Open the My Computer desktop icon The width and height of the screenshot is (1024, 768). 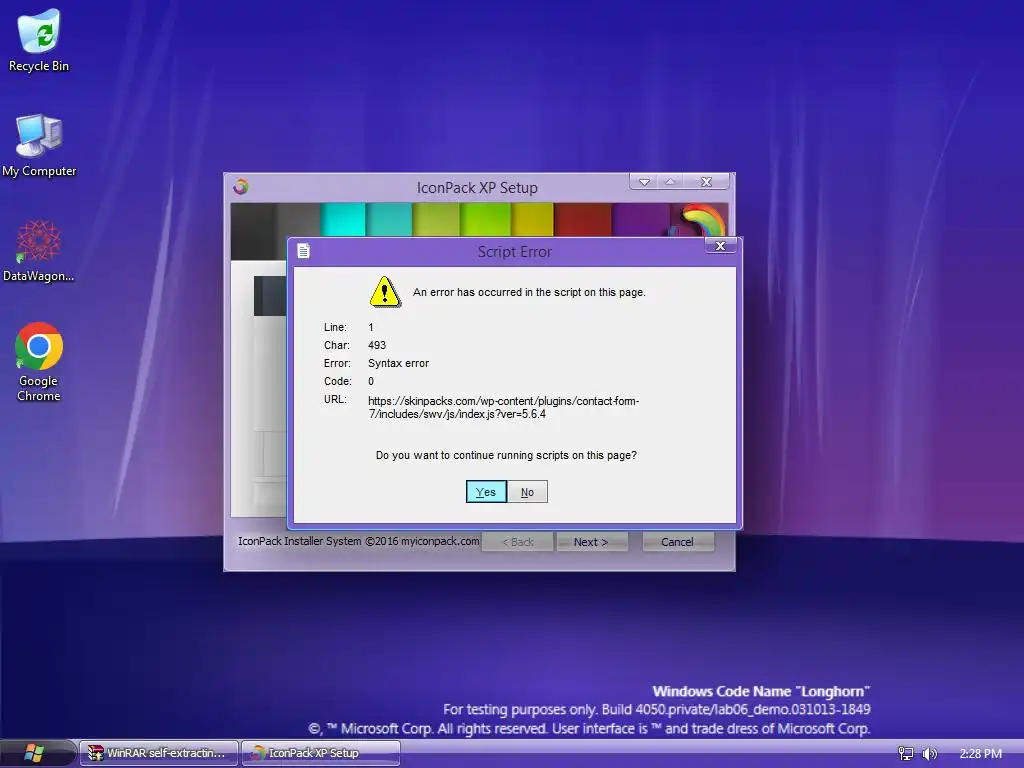[x=39, y=145]
